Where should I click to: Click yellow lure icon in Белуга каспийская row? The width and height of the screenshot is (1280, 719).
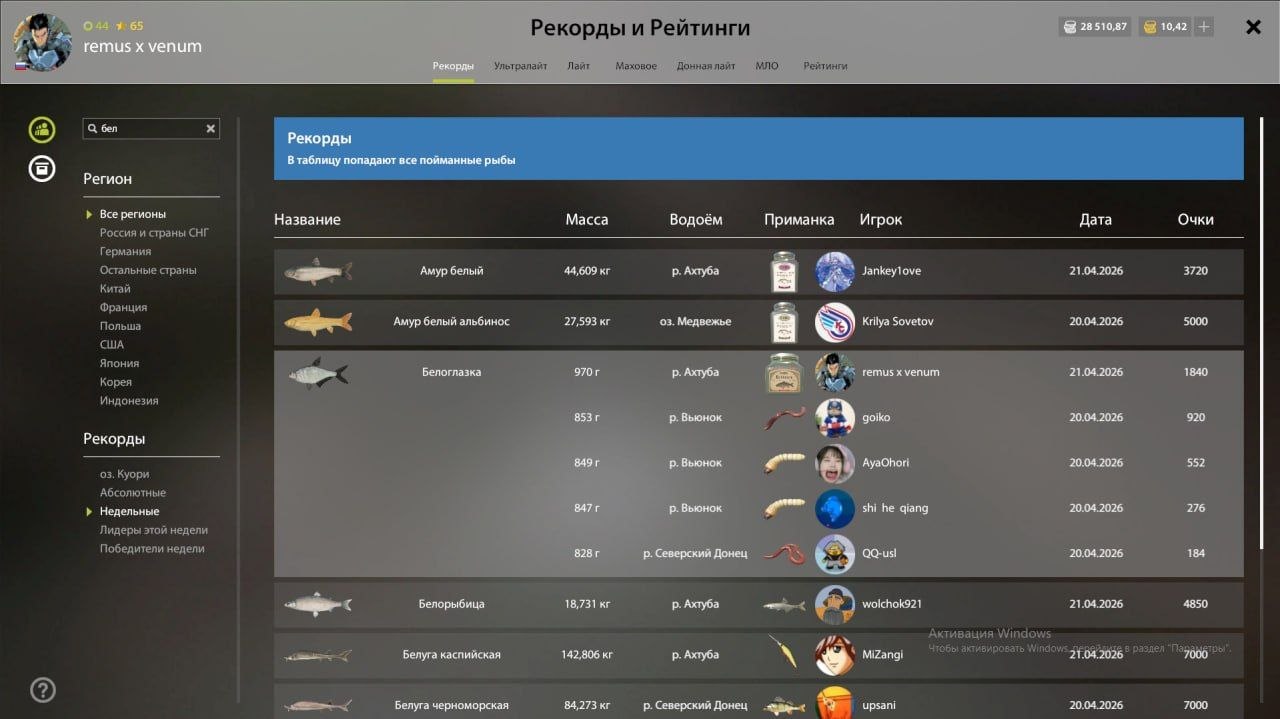[783, 653]
